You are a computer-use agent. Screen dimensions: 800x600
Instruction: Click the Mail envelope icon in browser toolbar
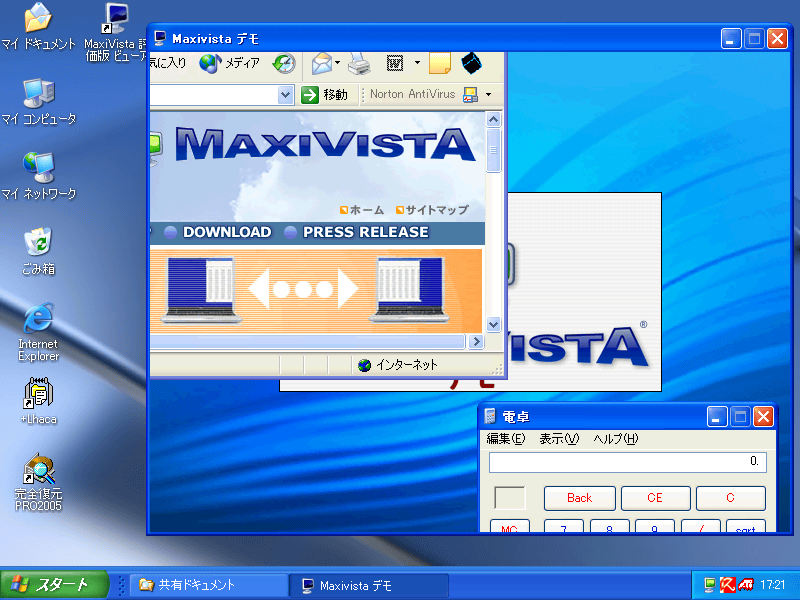coord(321,63)
